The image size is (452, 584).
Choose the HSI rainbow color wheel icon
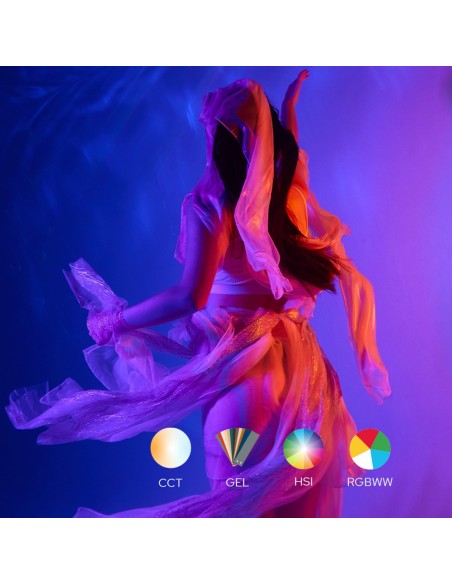coord(303,448)
